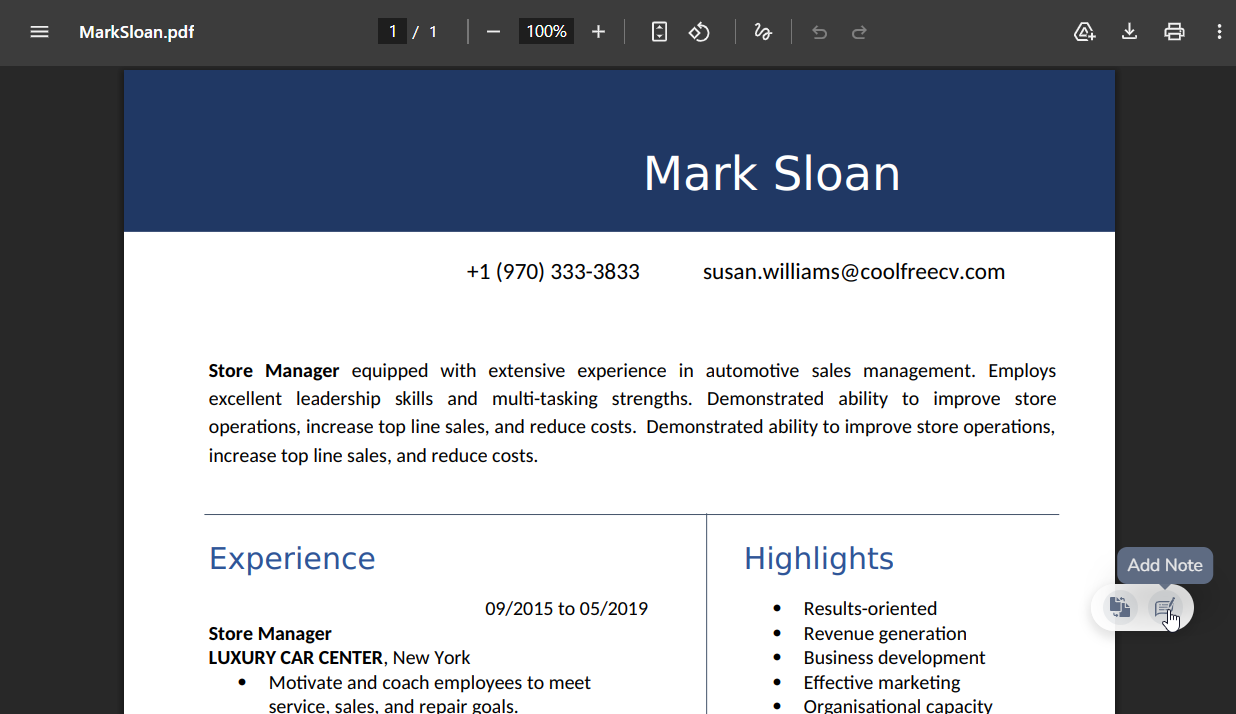
Task: Click the 100% zoom level field
Action: point(546,32)
